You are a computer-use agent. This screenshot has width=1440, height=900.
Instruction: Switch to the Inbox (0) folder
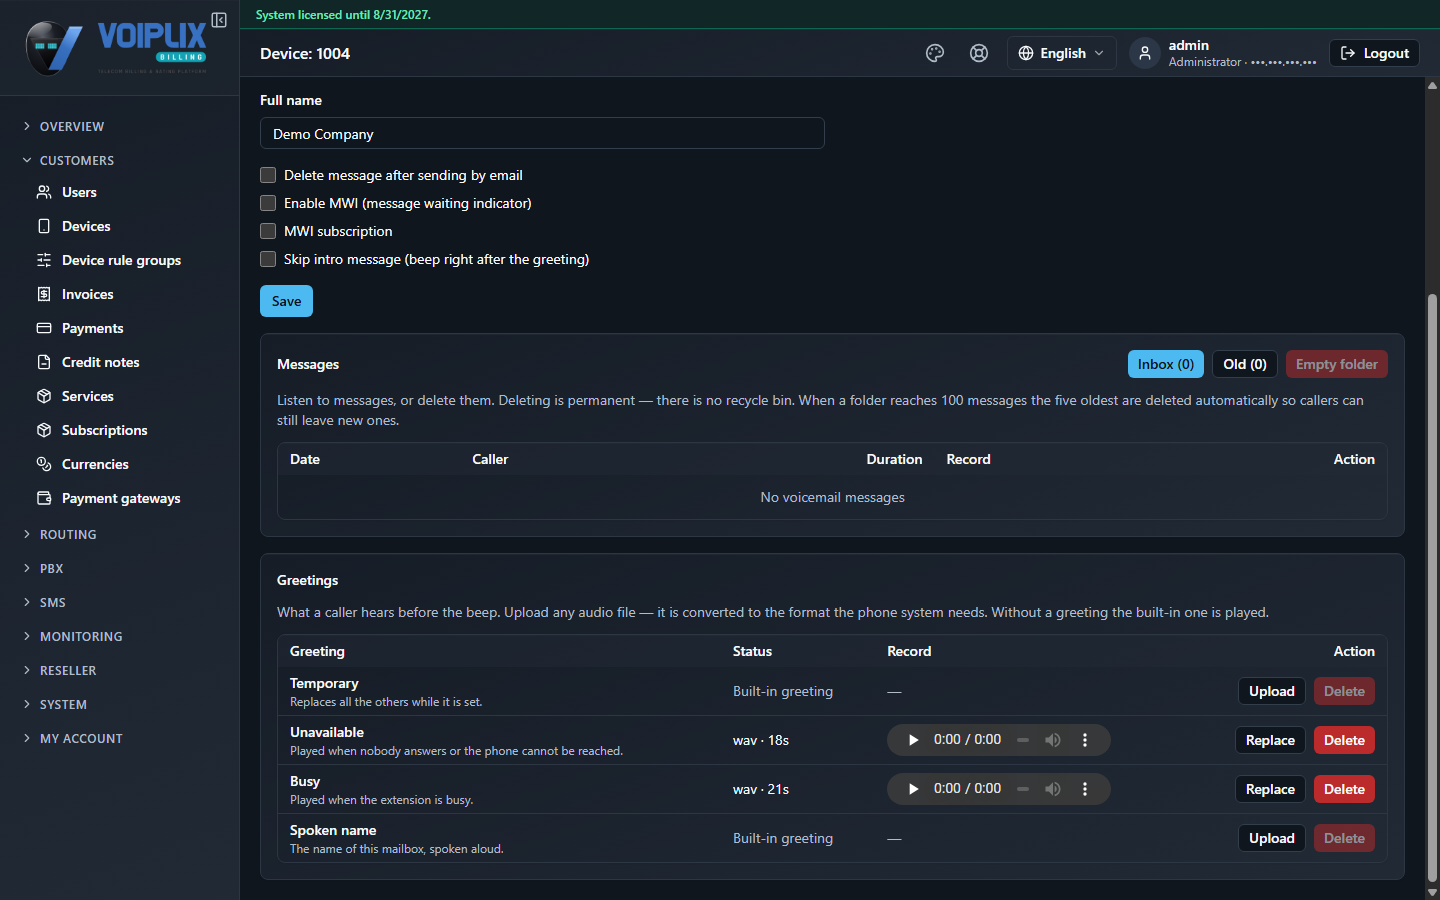pyautogui.click(x=1166, y=364)
